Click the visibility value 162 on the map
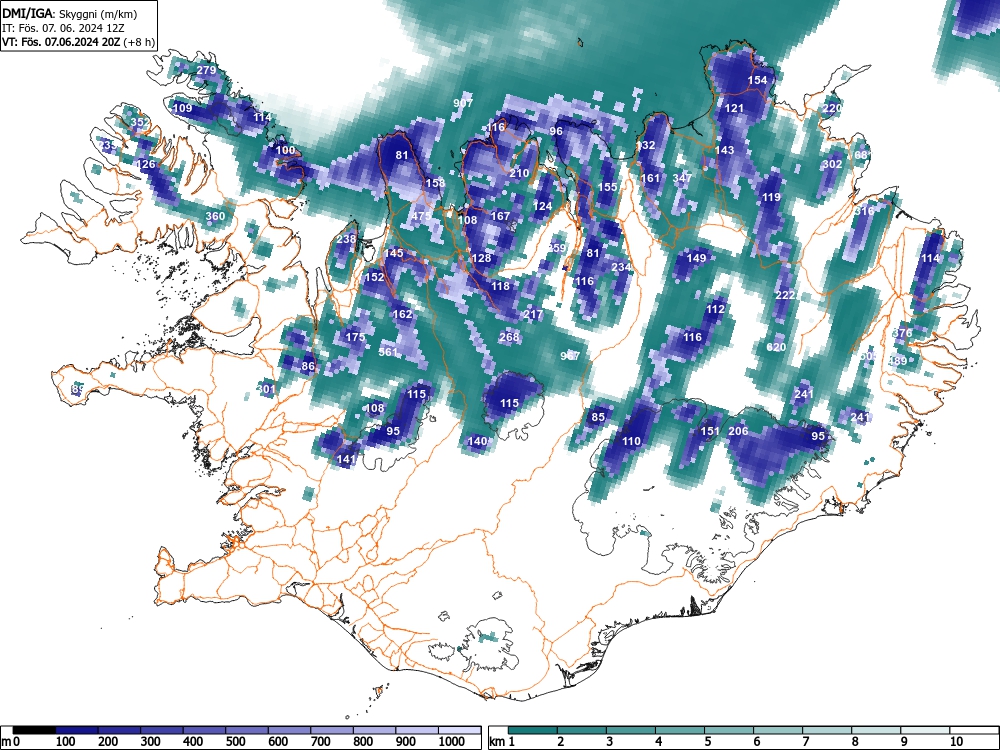The image size is (1000, 750). (402, 314)
